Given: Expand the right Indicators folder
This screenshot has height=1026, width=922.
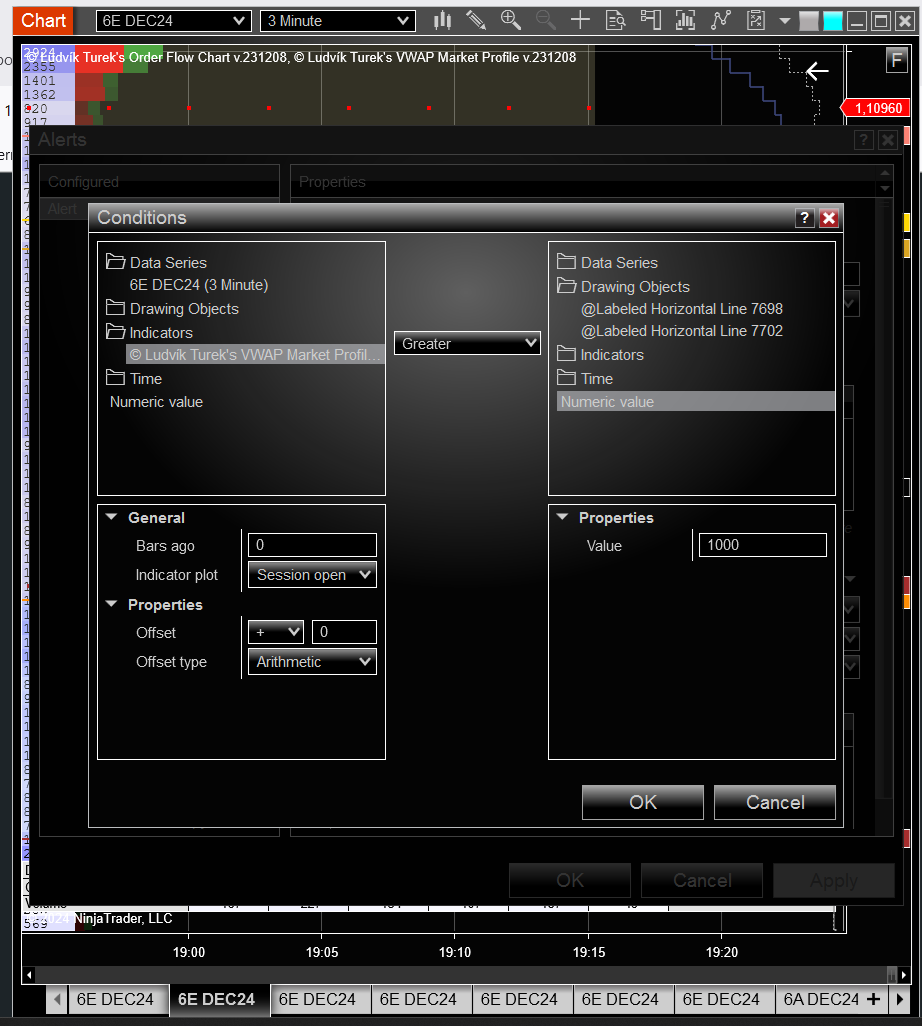Looking at the screenshot, I should click(567, 355).
